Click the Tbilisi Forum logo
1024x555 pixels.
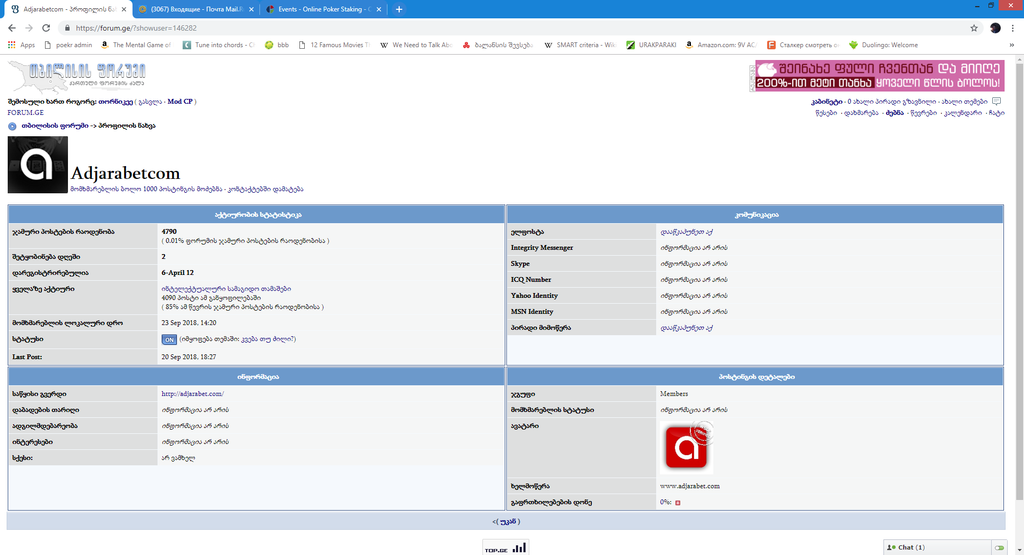click(x=77, y=77)
